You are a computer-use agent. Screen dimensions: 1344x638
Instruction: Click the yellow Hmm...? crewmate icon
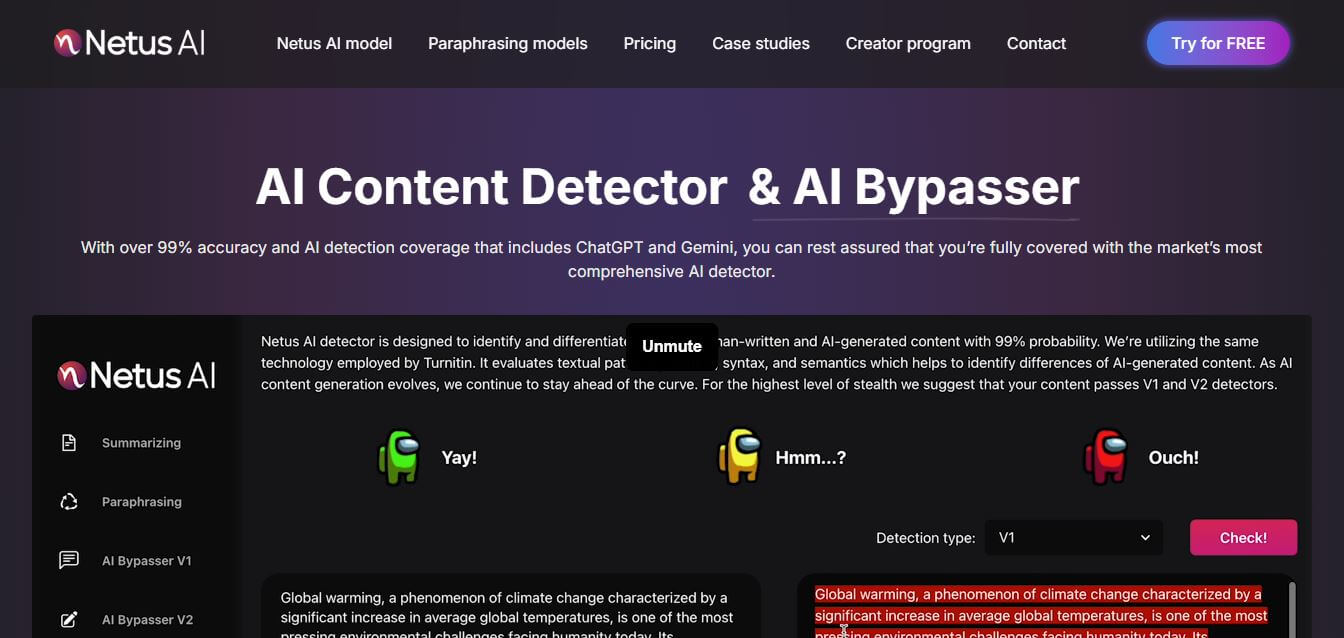point(739,457)
